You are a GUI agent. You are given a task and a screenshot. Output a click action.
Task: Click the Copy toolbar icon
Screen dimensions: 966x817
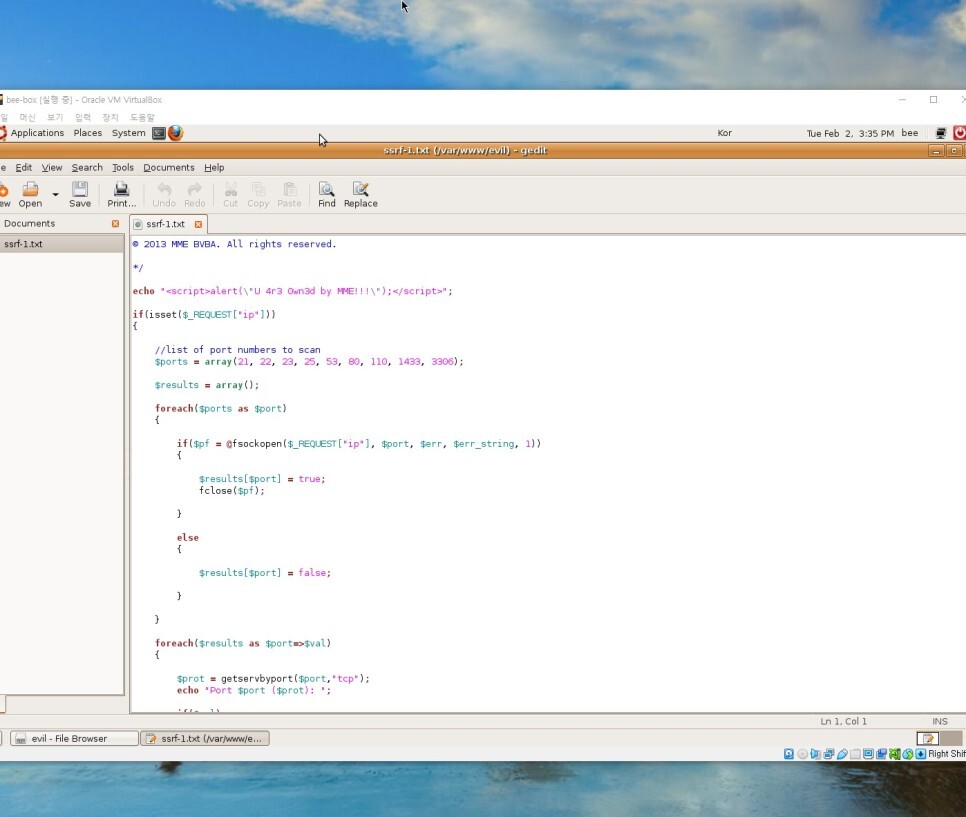pyautogui.click(x=258, y=195)
